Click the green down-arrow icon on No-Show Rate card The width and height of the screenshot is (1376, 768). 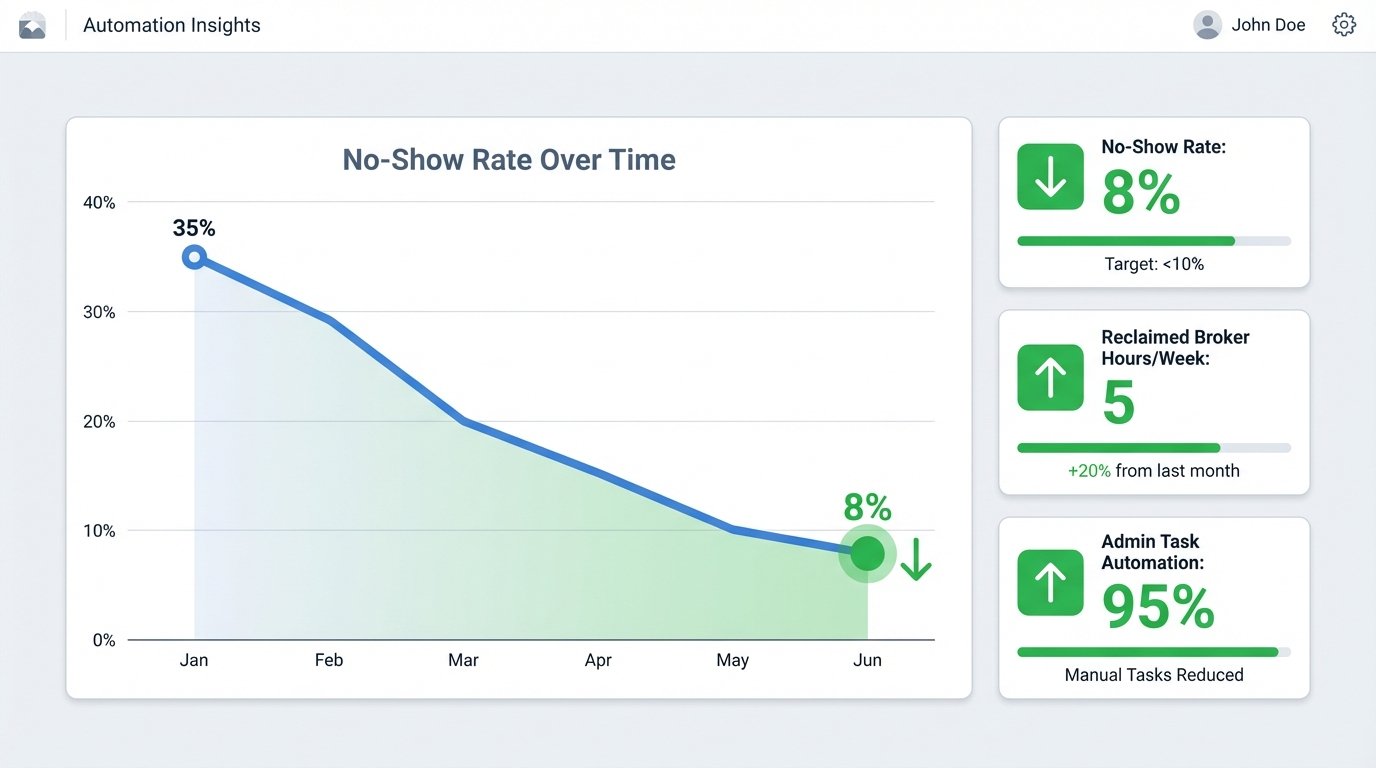pyautogui.click(x=1049, y=177)
